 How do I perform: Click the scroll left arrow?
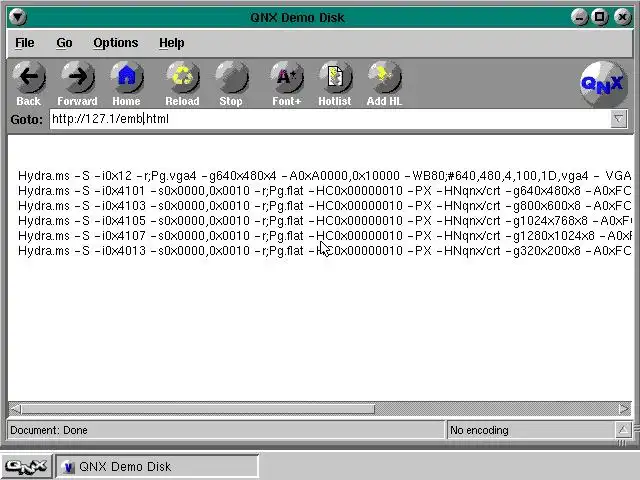pos(15,409)
